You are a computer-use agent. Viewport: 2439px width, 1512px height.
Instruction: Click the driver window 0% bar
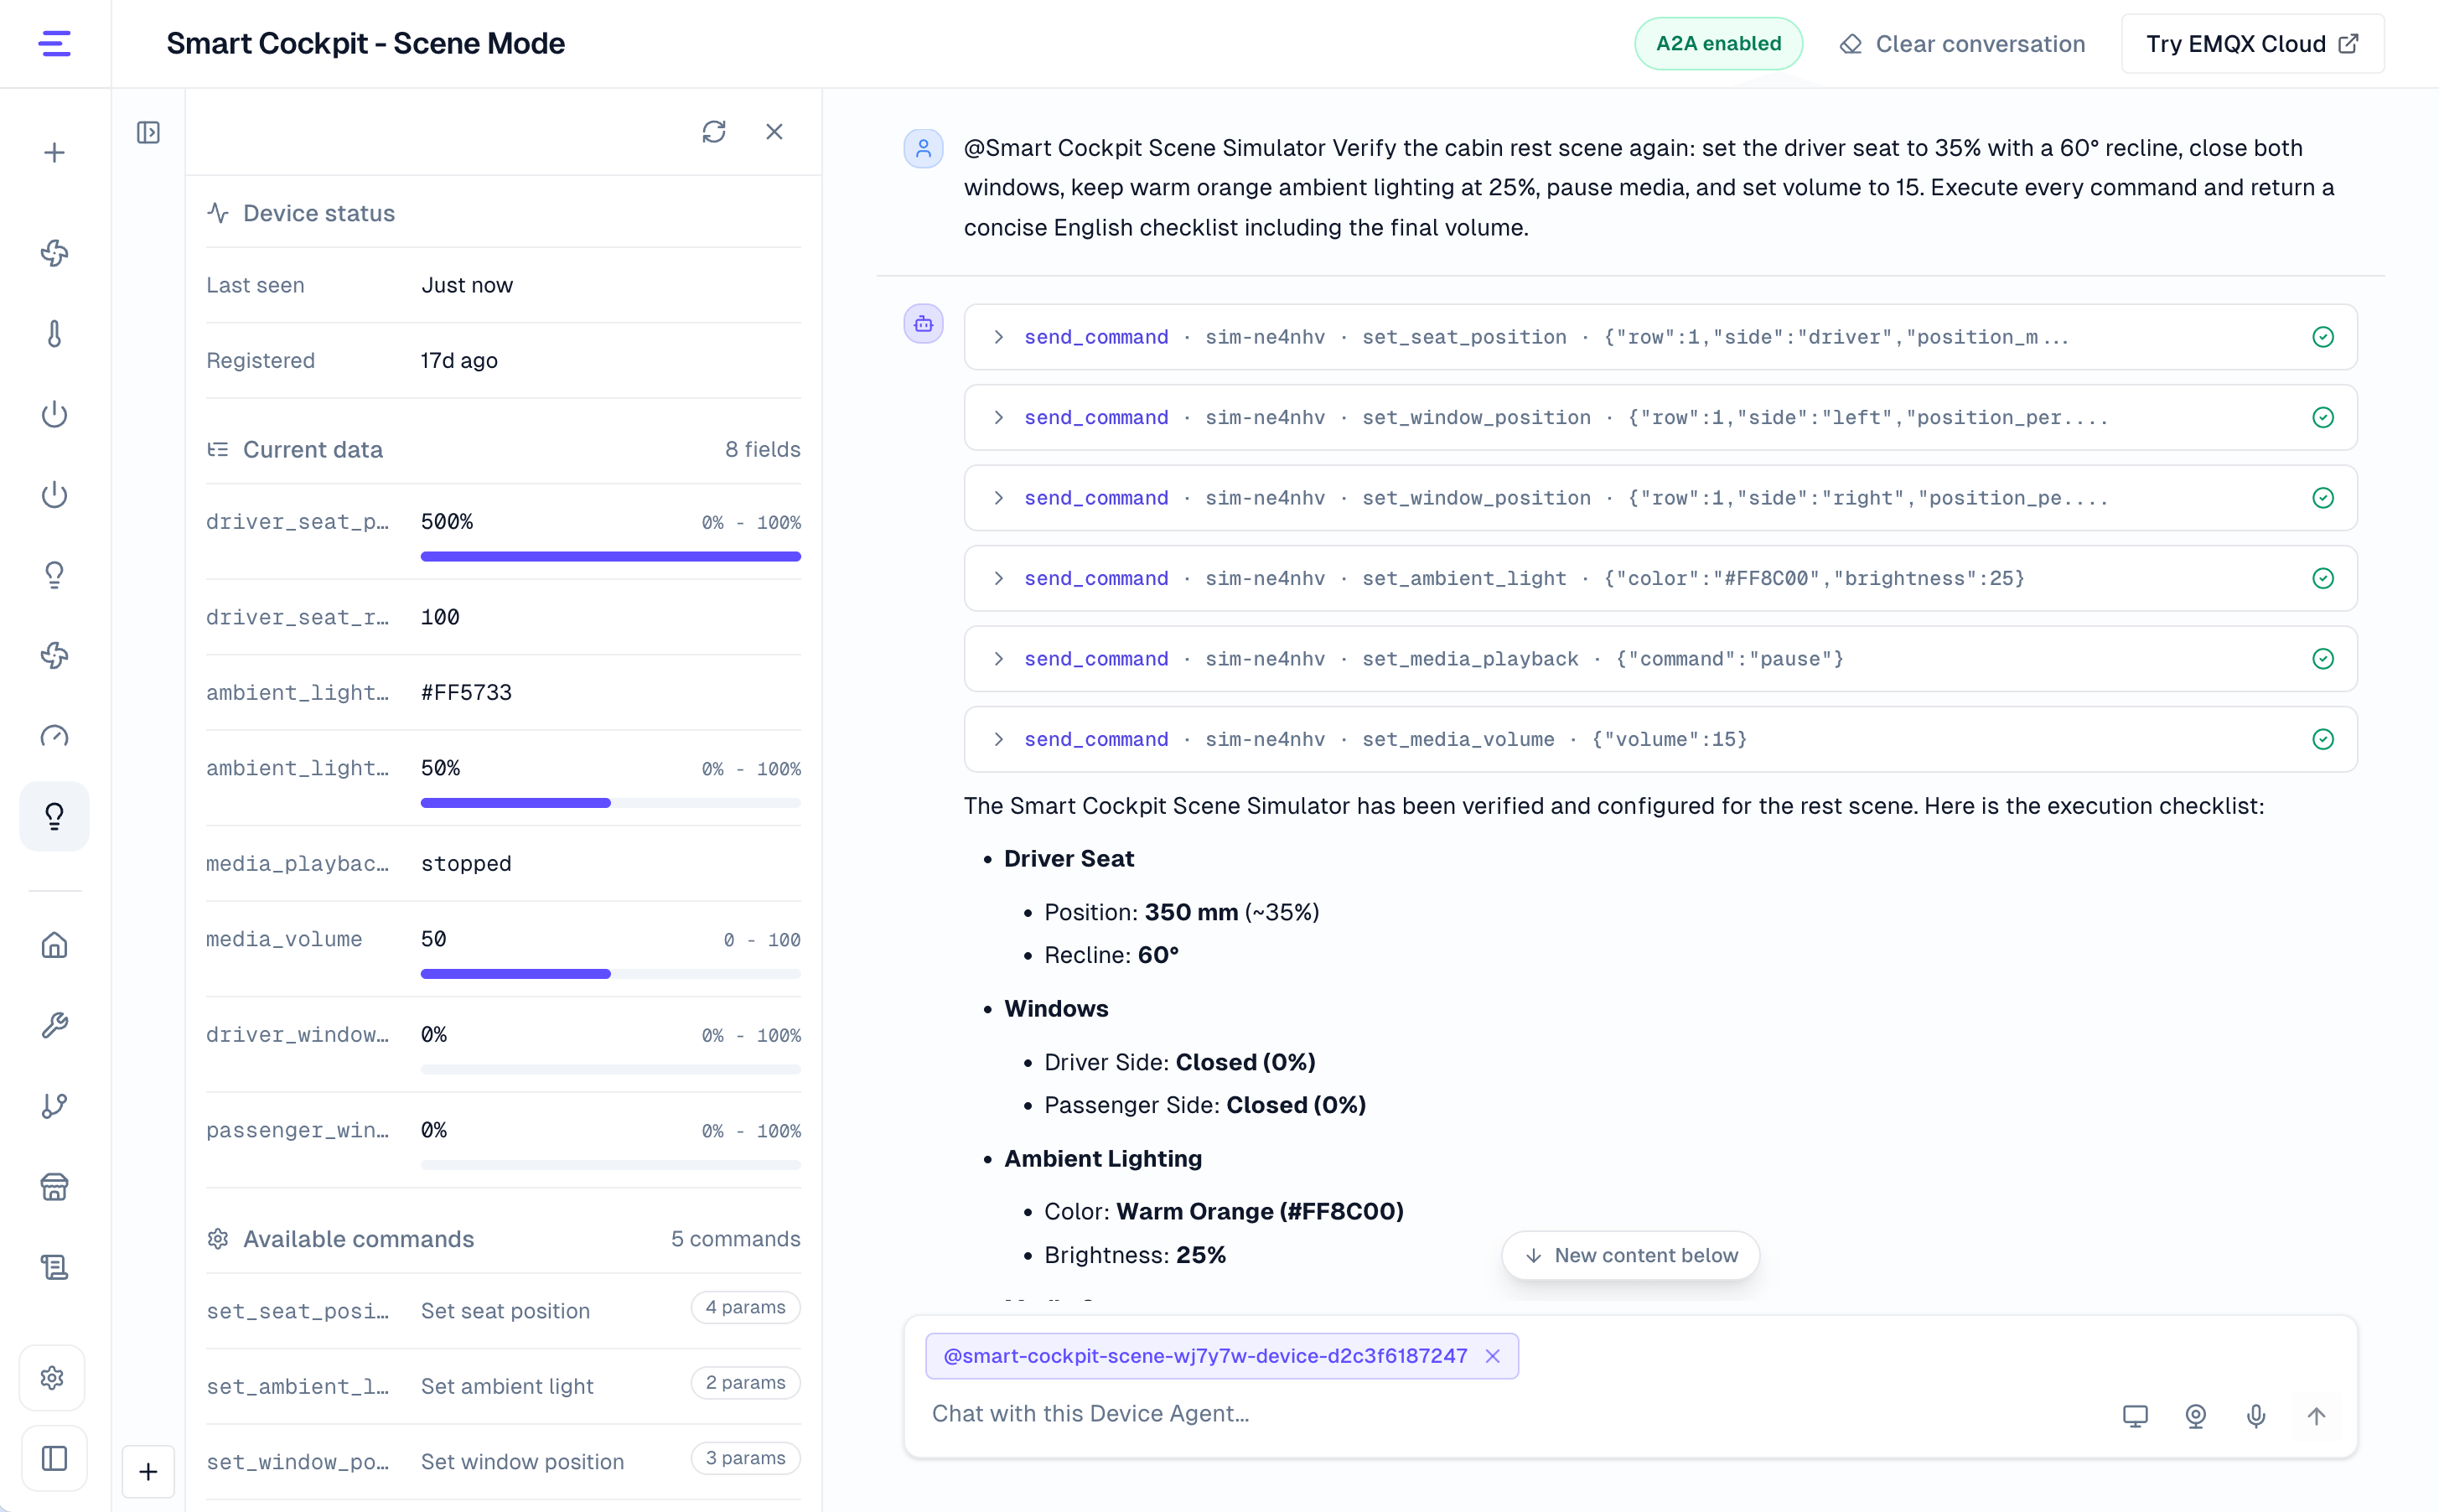610,1070
